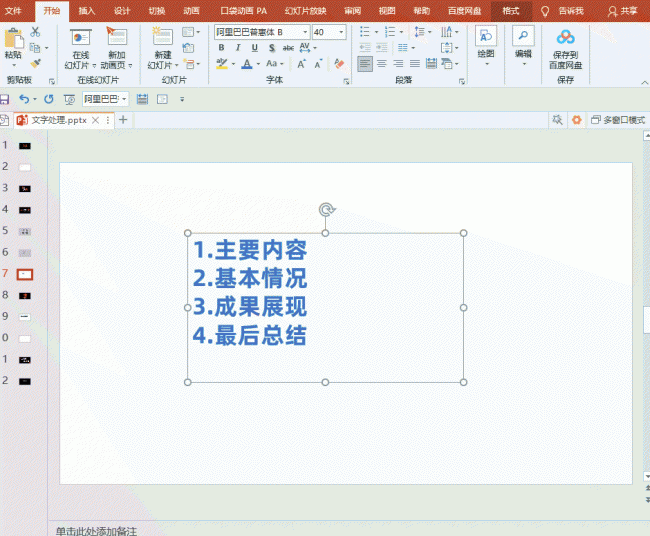Click the slide Reset icon
This screenshot has height=536, width=650.
coord(188,48)
